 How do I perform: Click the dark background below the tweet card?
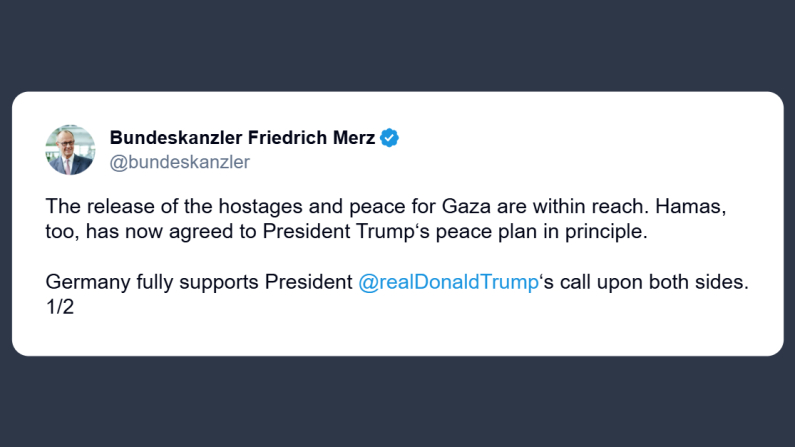[x=397, y=402]
